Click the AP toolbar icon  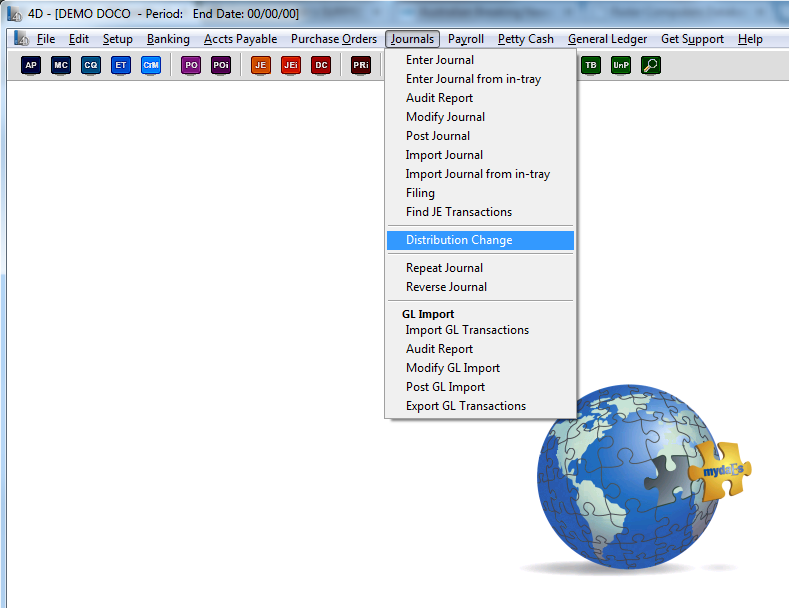(x=31, y=65)
